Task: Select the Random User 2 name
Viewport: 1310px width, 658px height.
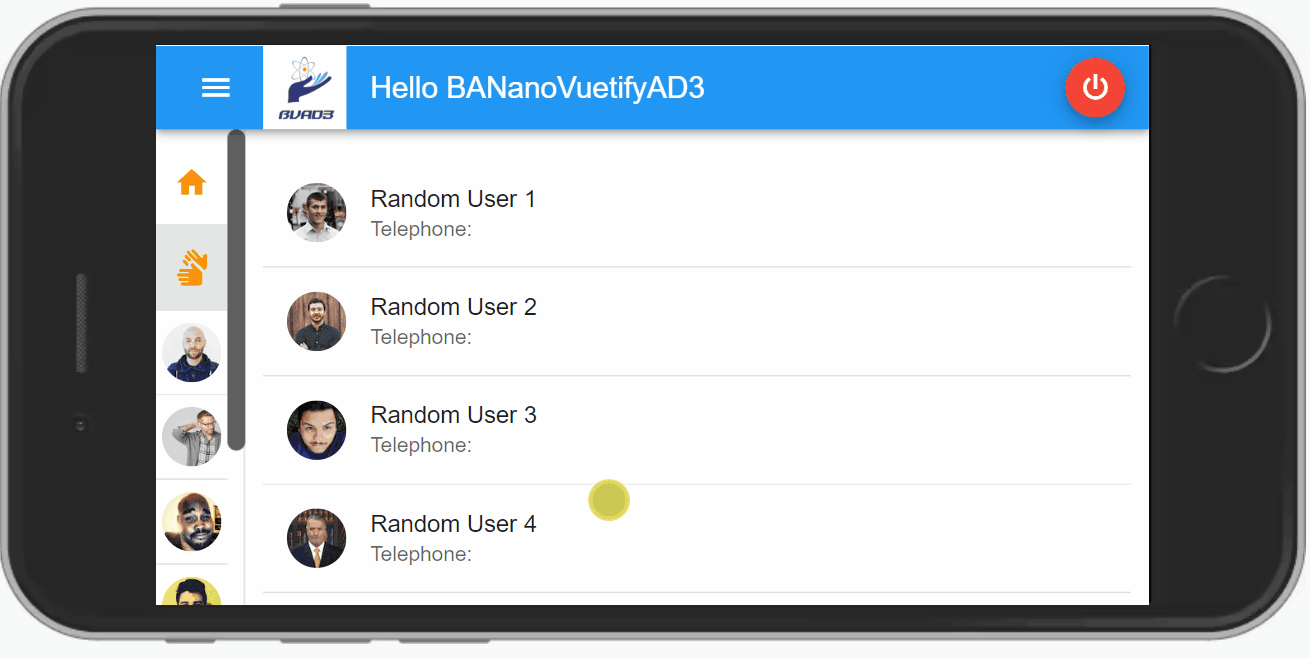Action: pos(453,307)
